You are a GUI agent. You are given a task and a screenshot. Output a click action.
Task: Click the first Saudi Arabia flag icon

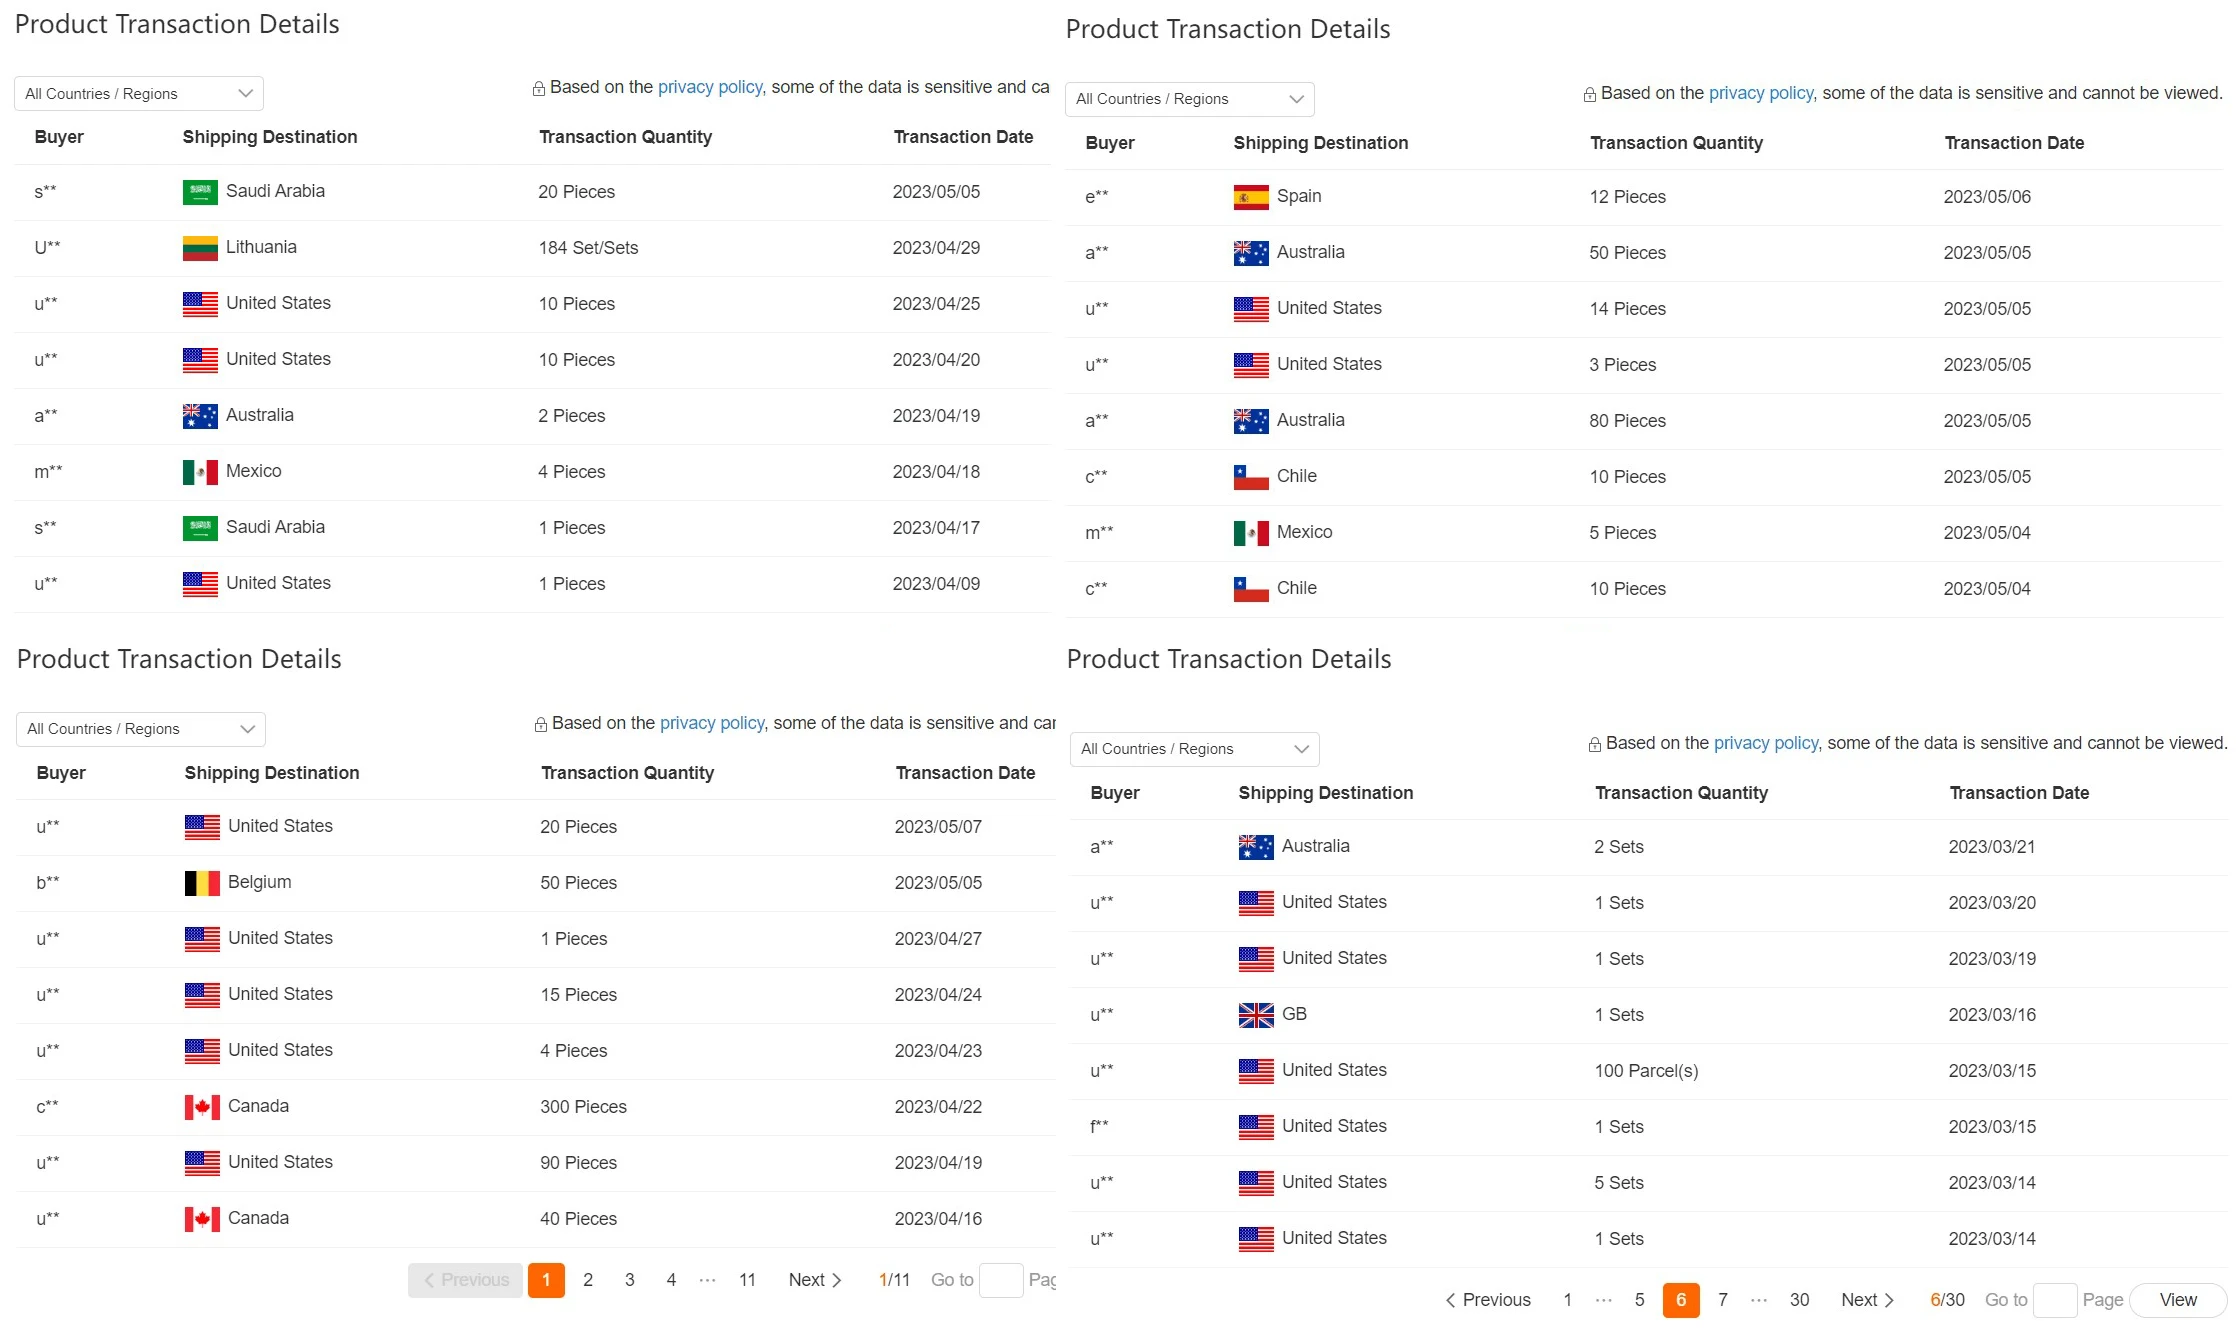[200, 192]
